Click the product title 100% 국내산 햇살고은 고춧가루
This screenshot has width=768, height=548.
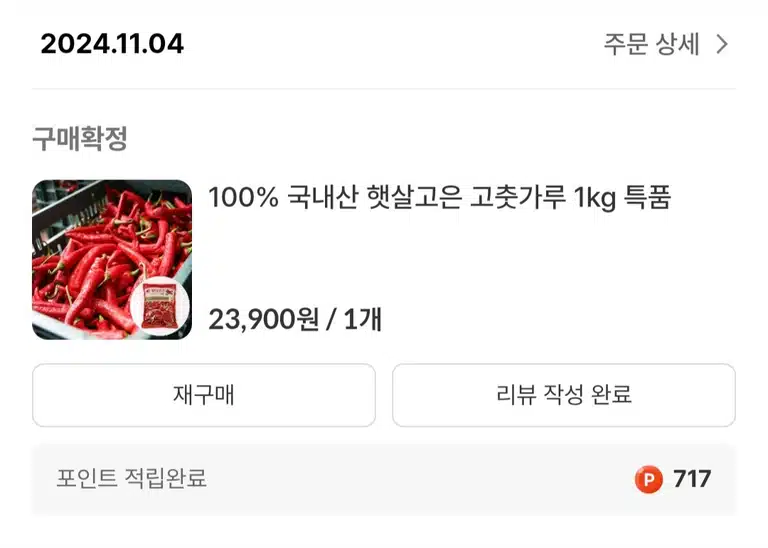[387, 197]
